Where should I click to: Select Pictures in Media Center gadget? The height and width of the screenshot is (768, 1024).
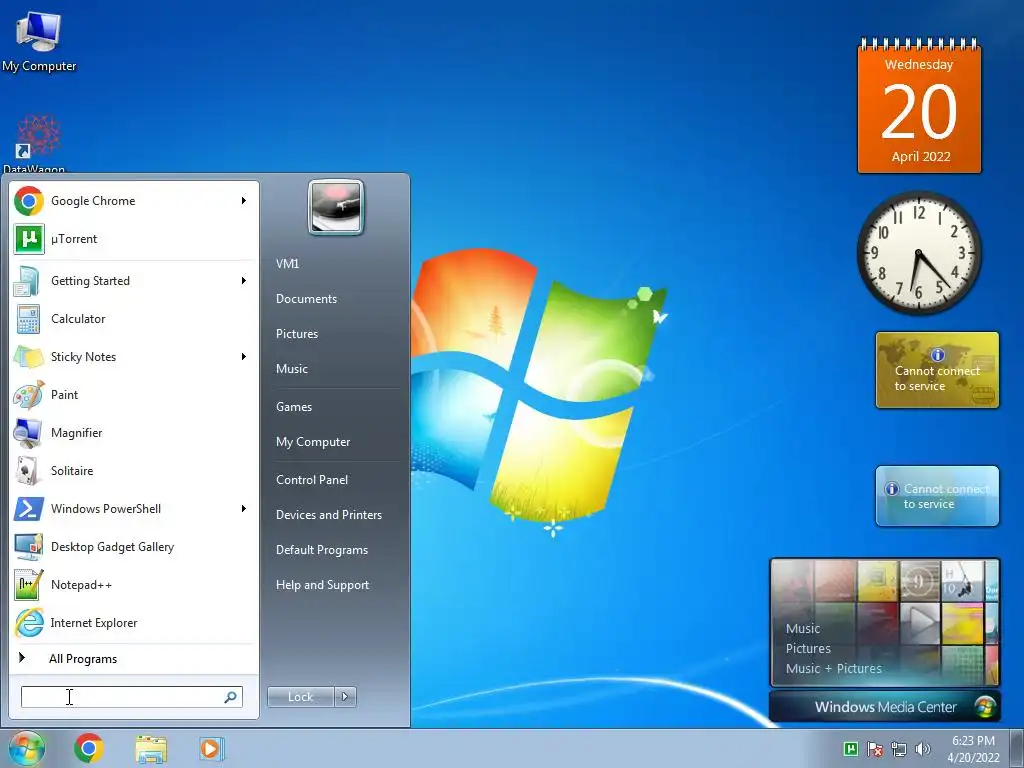click(x=808, y=648)
